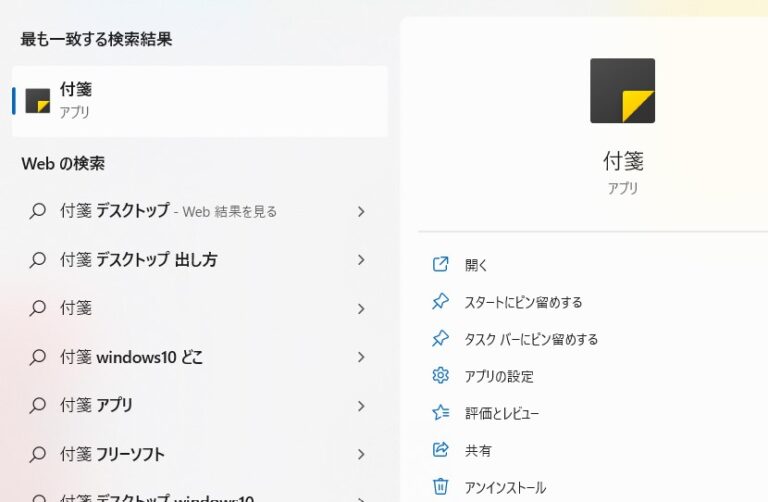The image size is (768, 502).
Task: Click trash icon for アンインストール
Action: [440, 487]
